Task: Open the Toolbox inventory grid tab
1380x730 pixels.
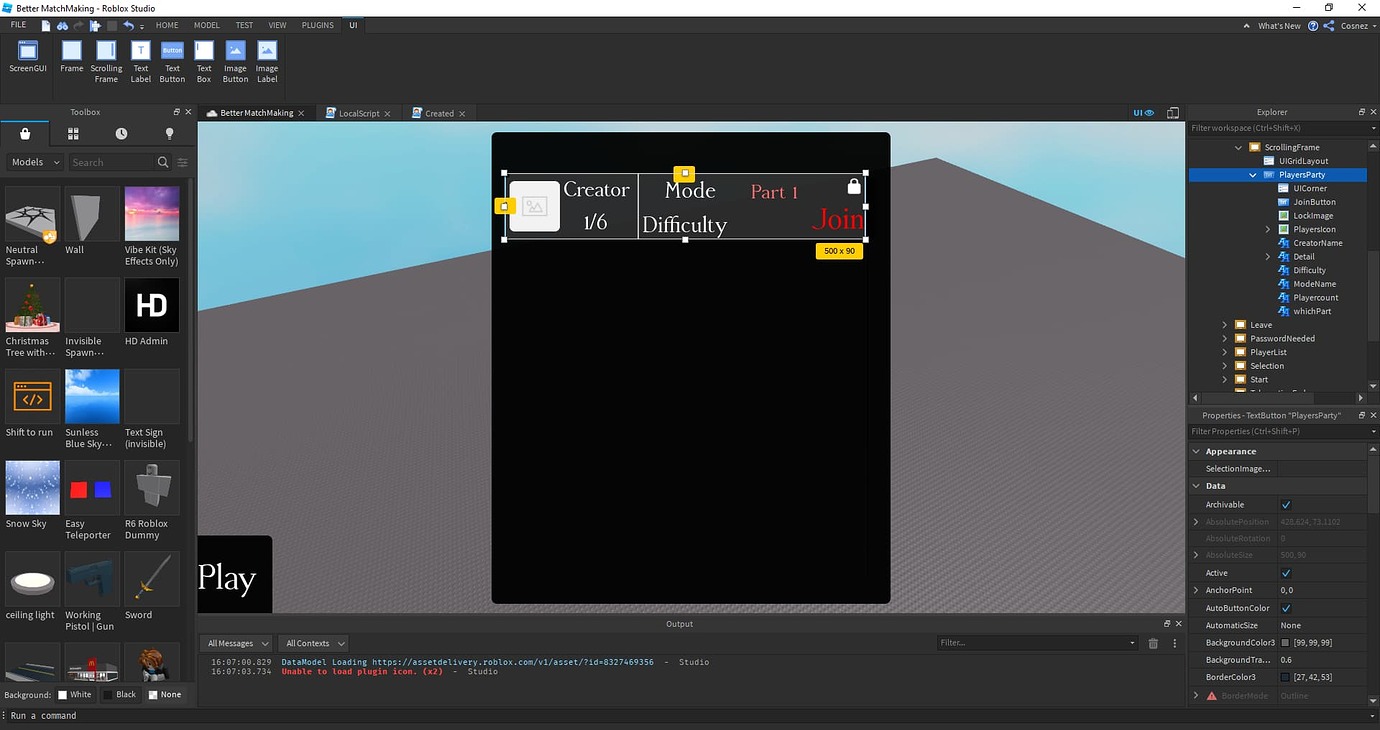Action: (x=73, y=134)
